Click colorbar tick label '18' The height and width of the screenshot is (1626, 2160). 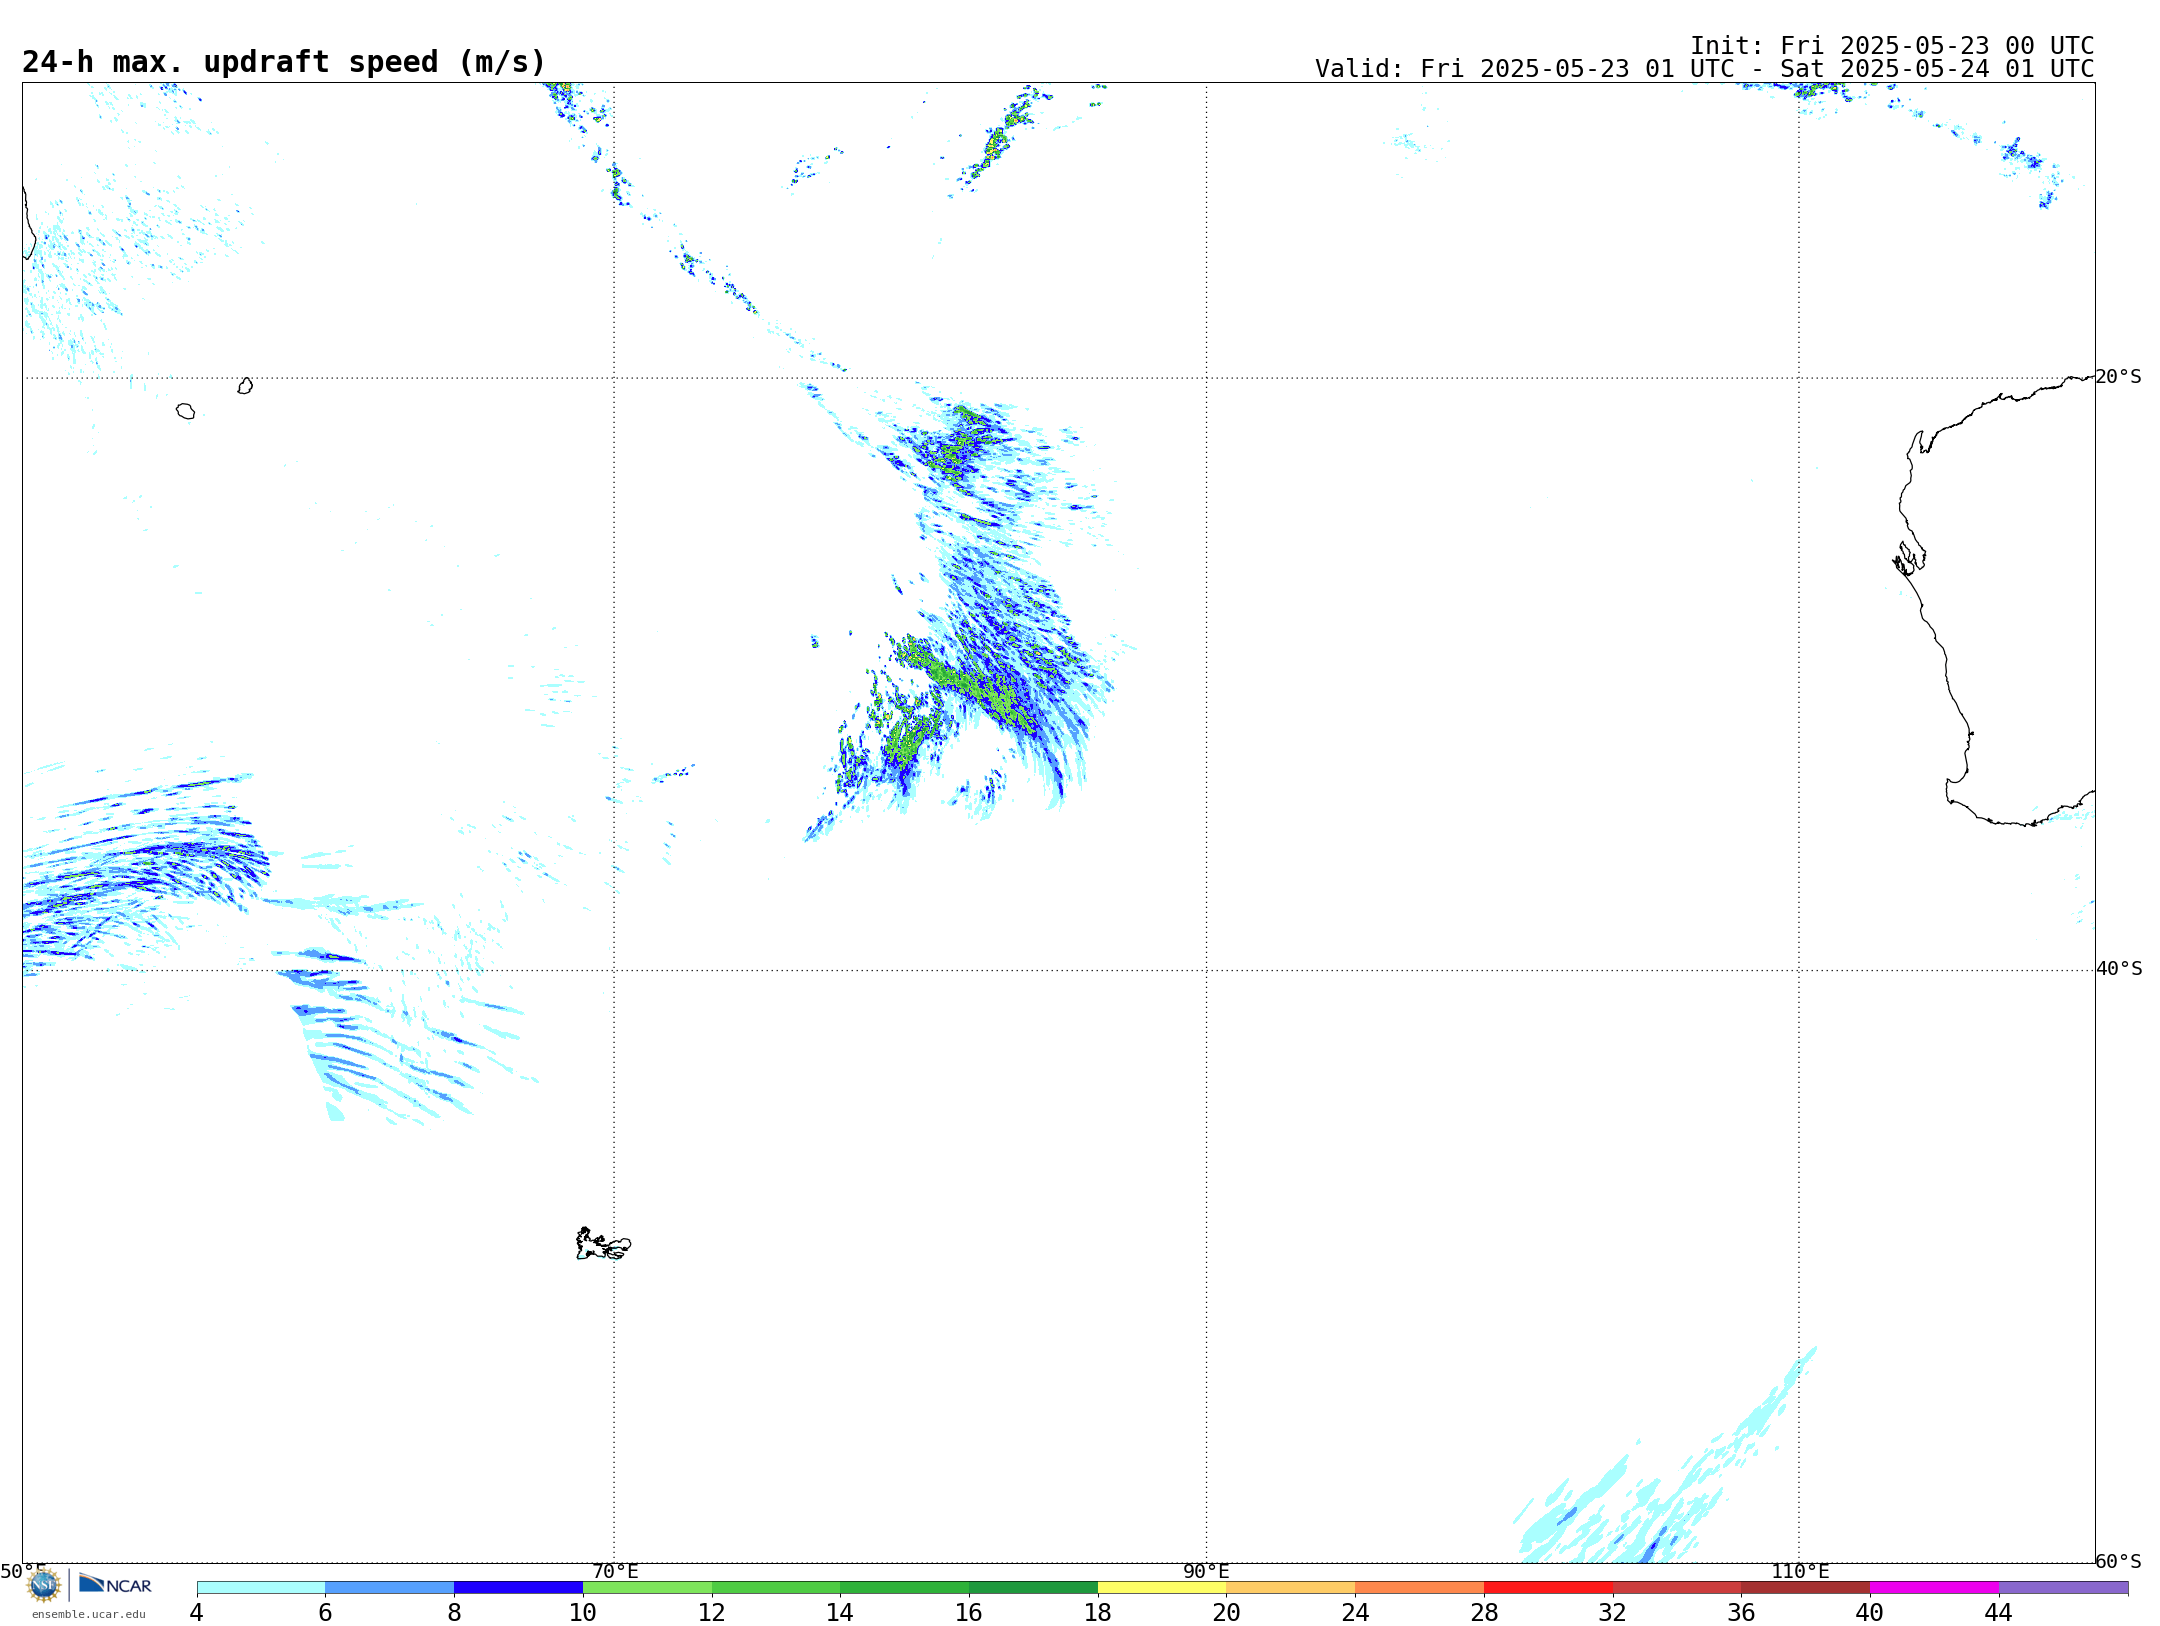(1098, 1612)
